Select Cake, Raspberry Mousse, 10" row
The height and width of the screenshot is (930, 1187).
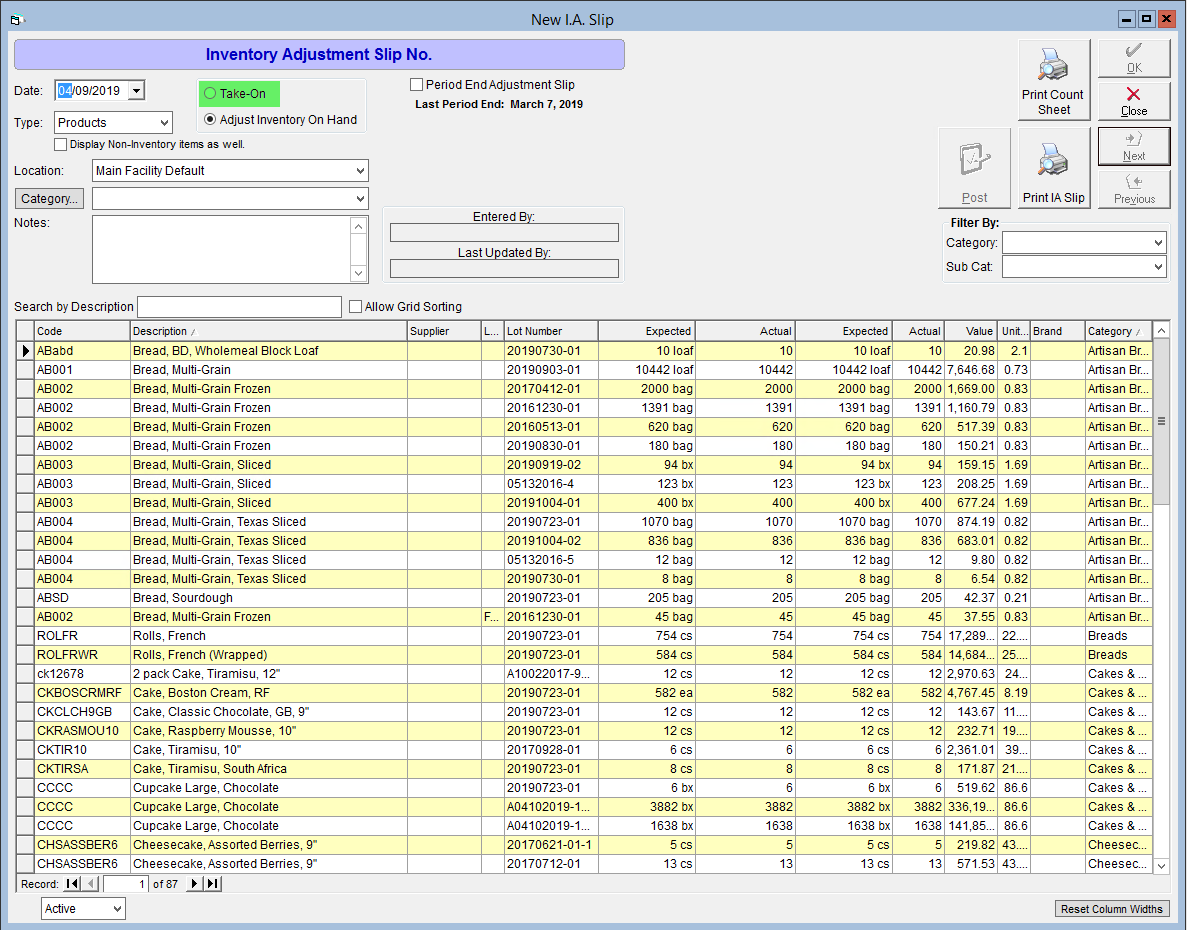[x=584, y=730]
